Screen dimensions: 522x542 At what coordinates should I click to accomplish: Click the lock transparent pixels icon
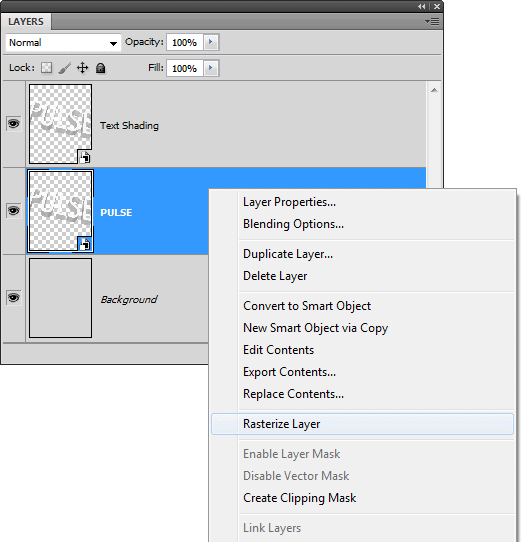click(47, 68)
